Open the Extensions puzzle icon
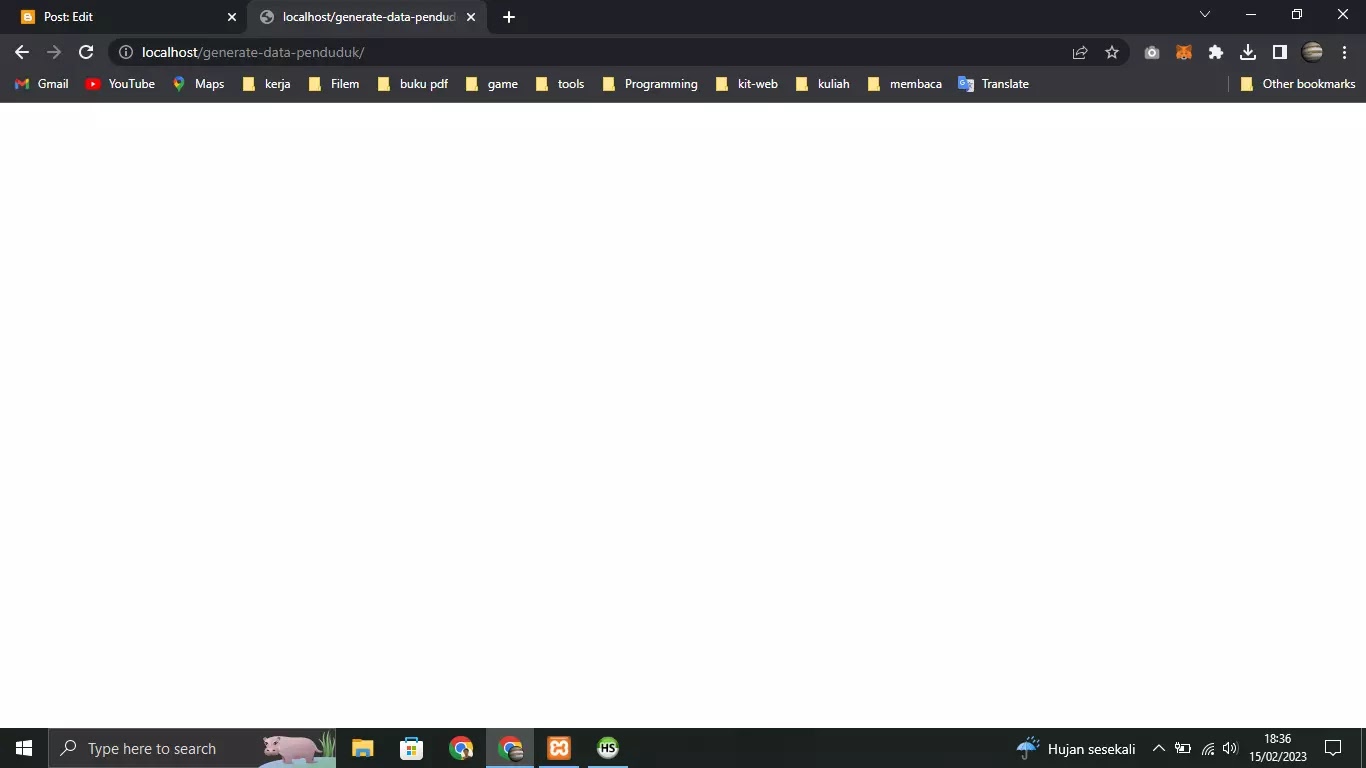 click(x=1216, y=52)
